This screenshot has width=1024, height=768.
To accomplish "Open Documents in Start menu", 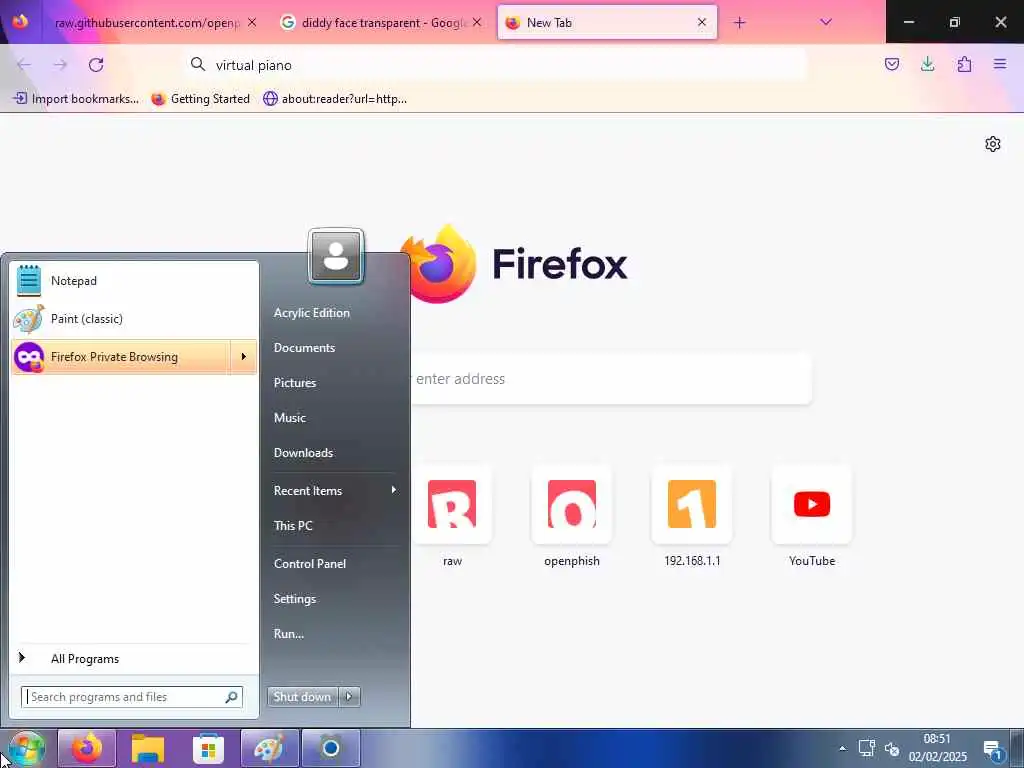I will click(304, 348).
